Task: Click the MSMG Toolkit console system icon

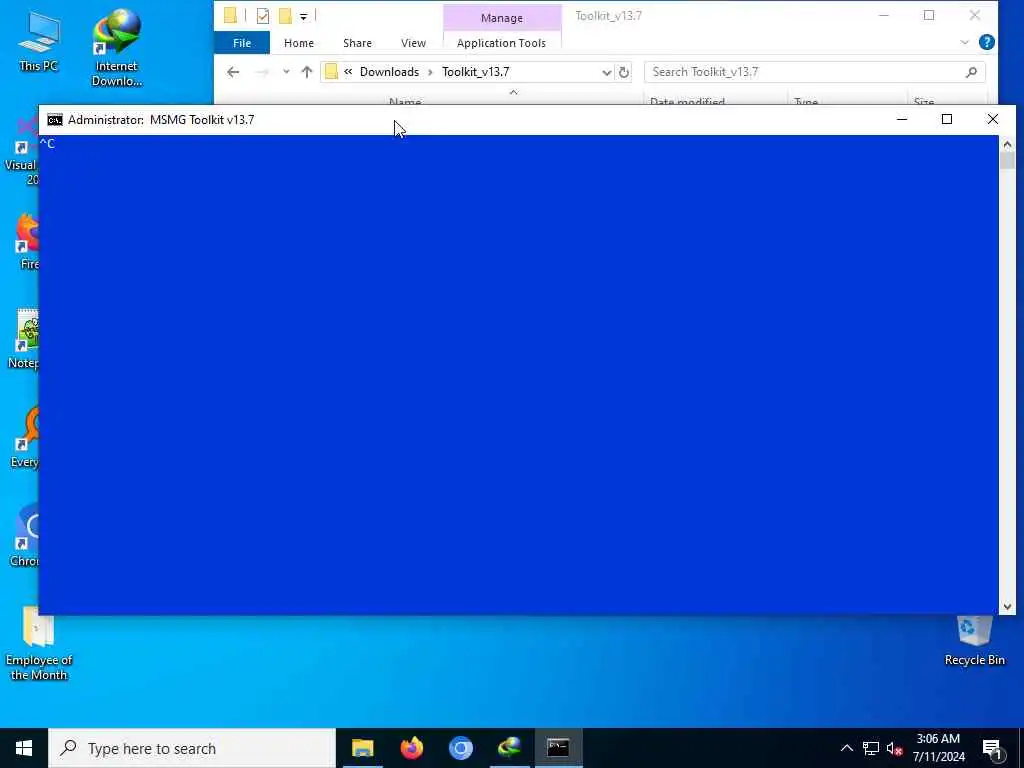Action: tap(55, 120)
